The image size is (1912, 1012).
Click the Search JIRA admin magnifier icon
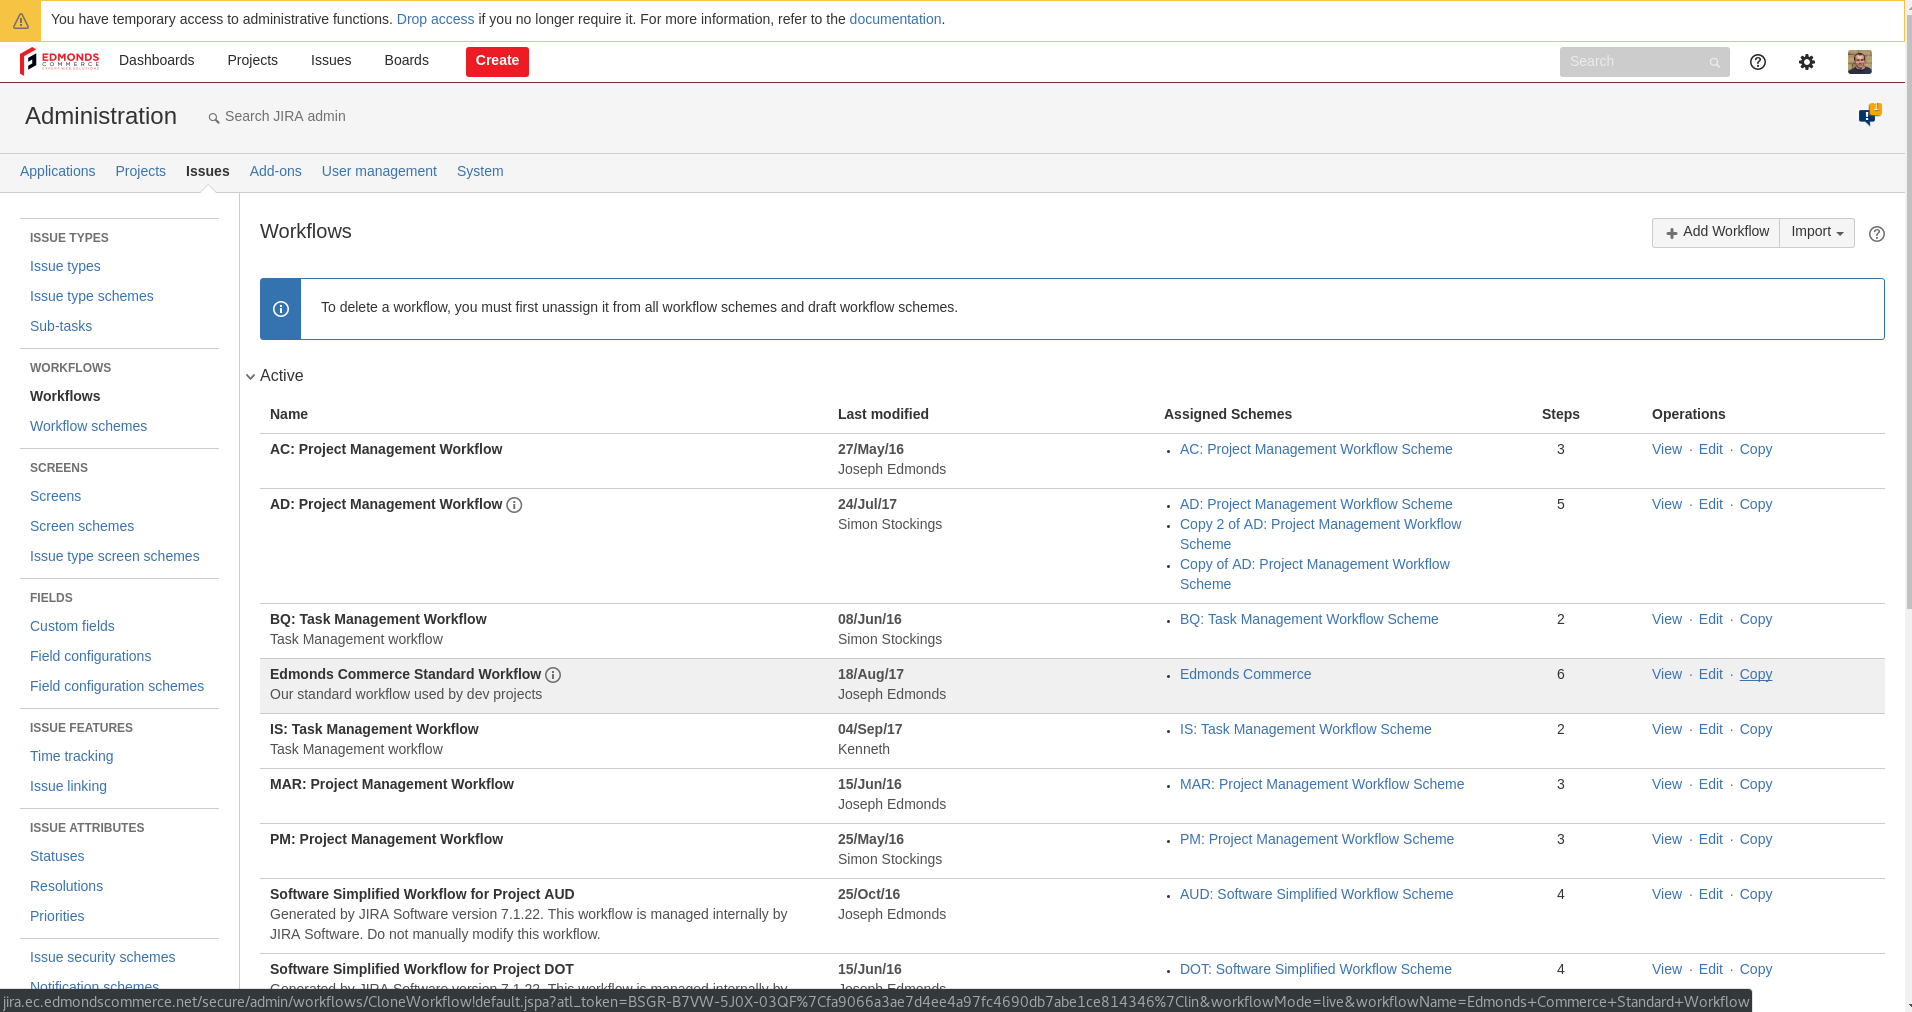point(213,118)
